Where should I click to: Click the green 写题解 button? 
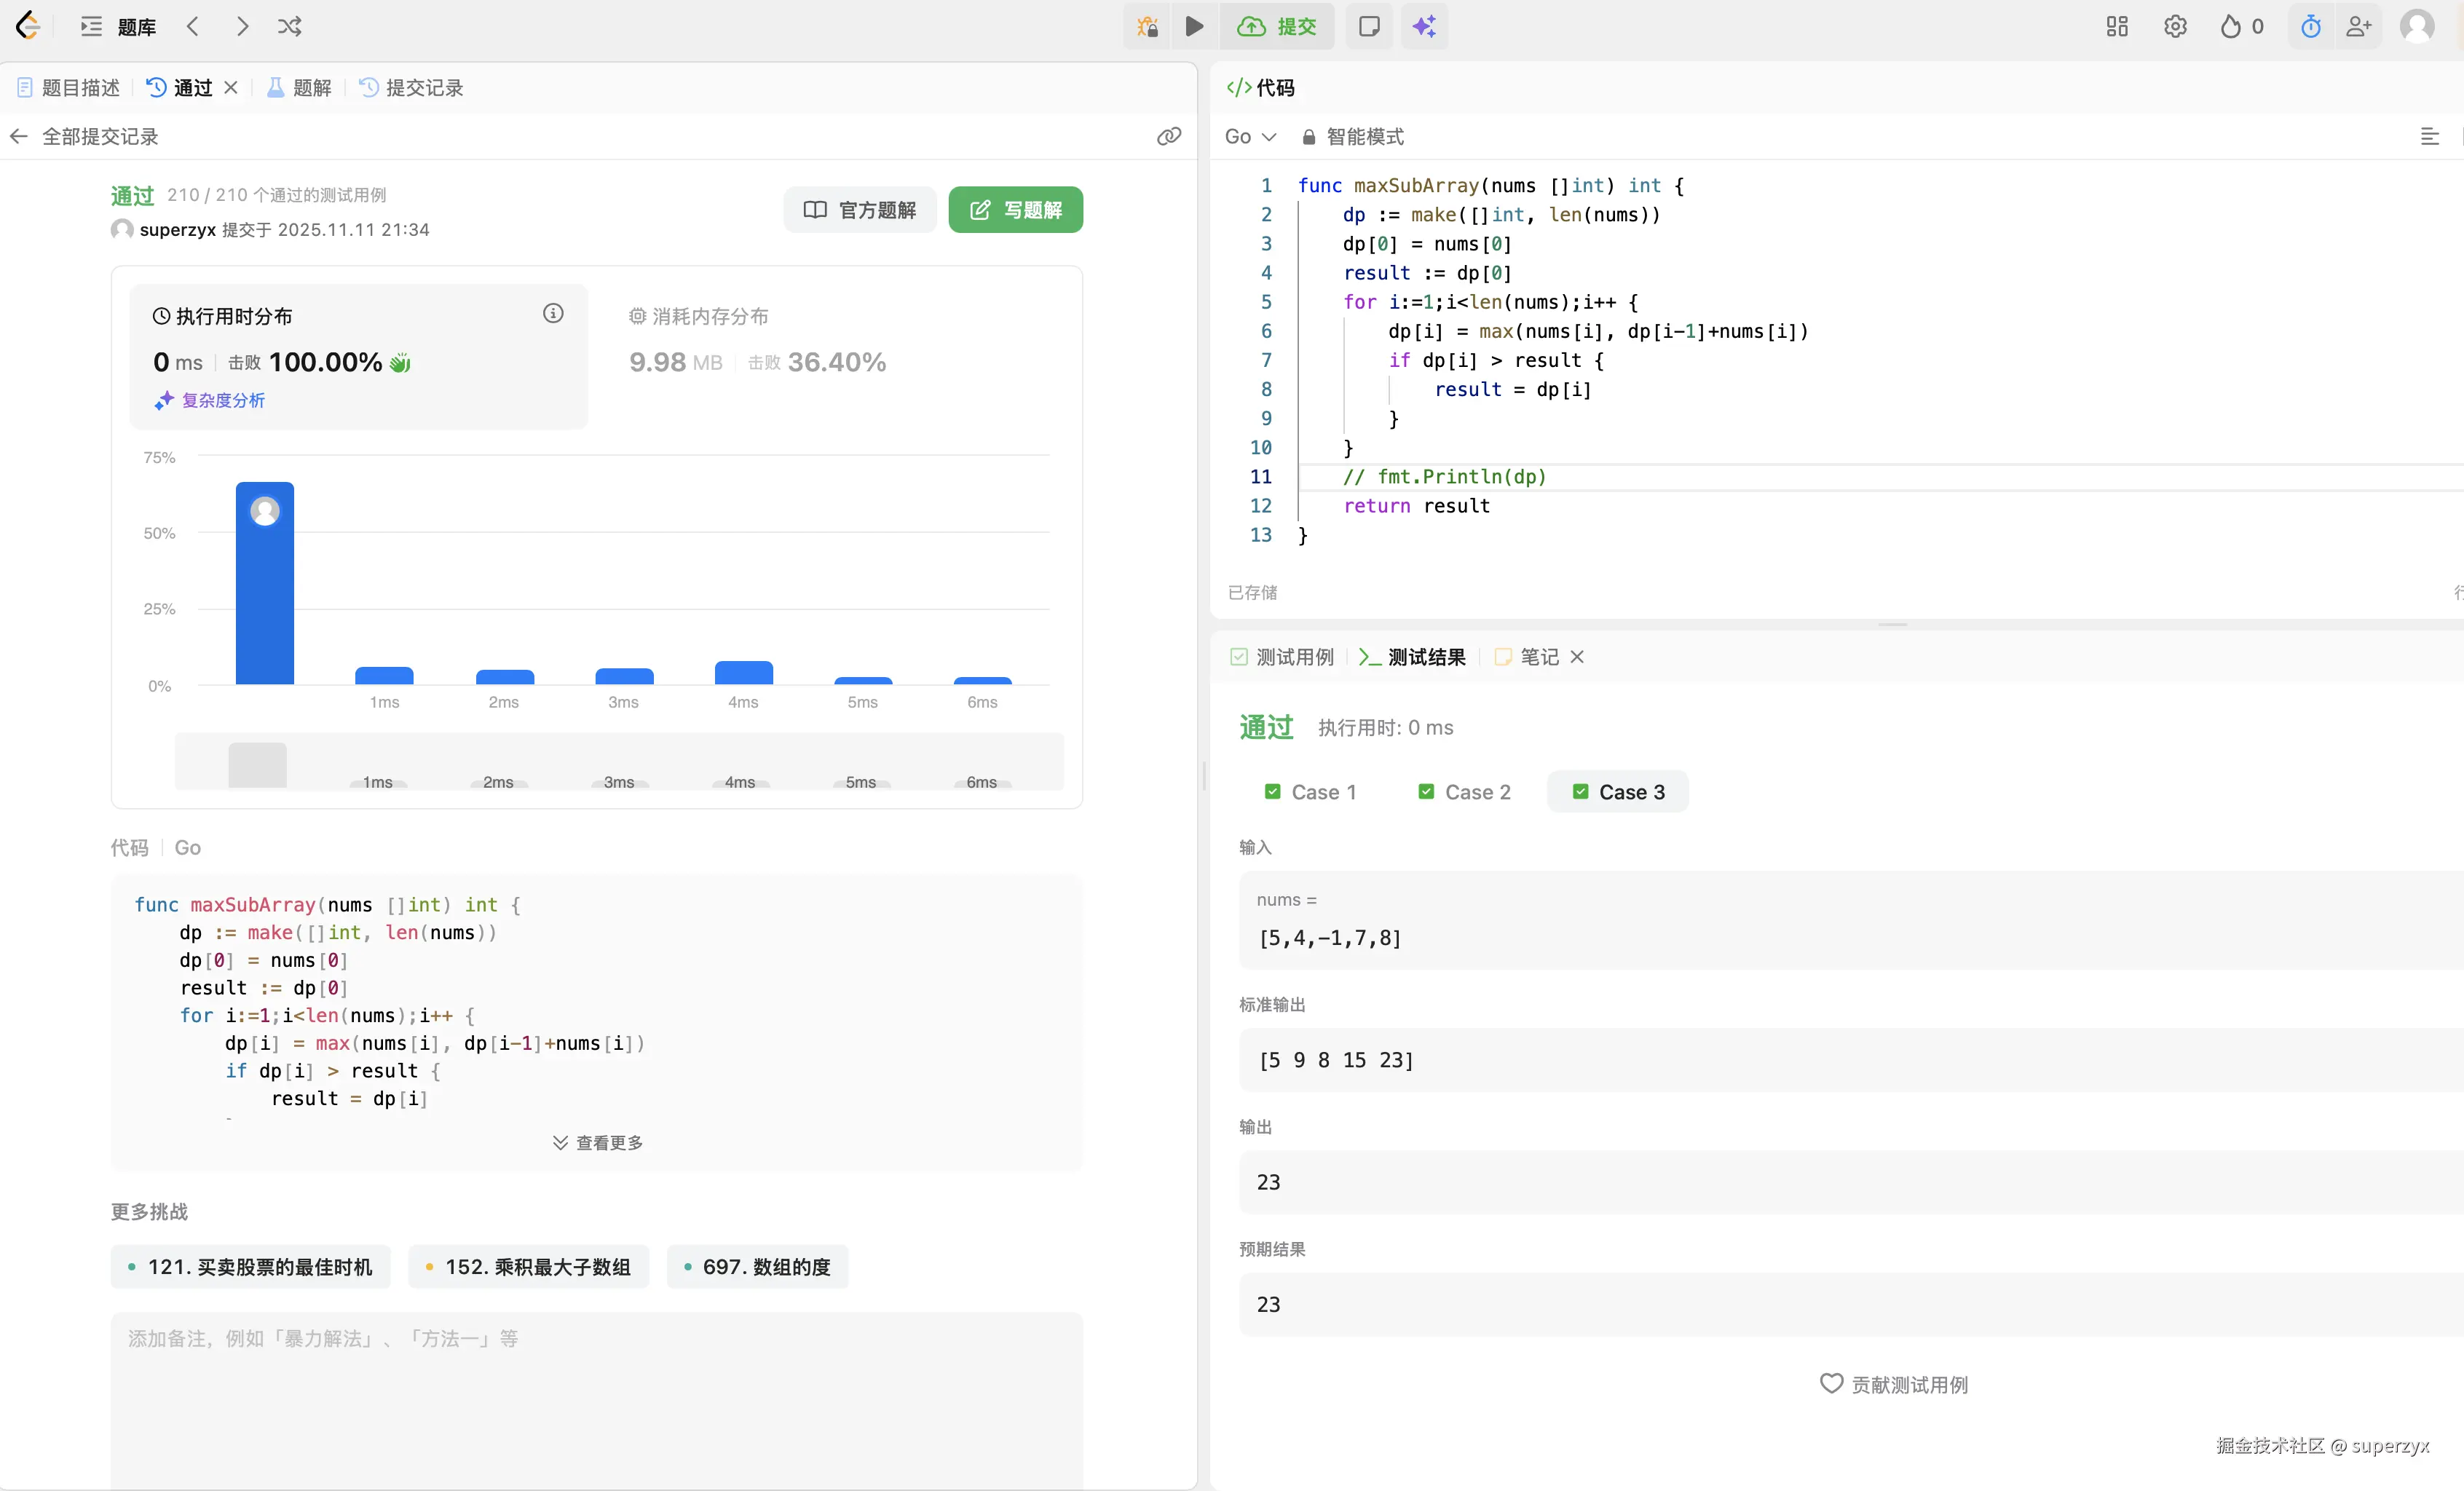click(1015, 210)
